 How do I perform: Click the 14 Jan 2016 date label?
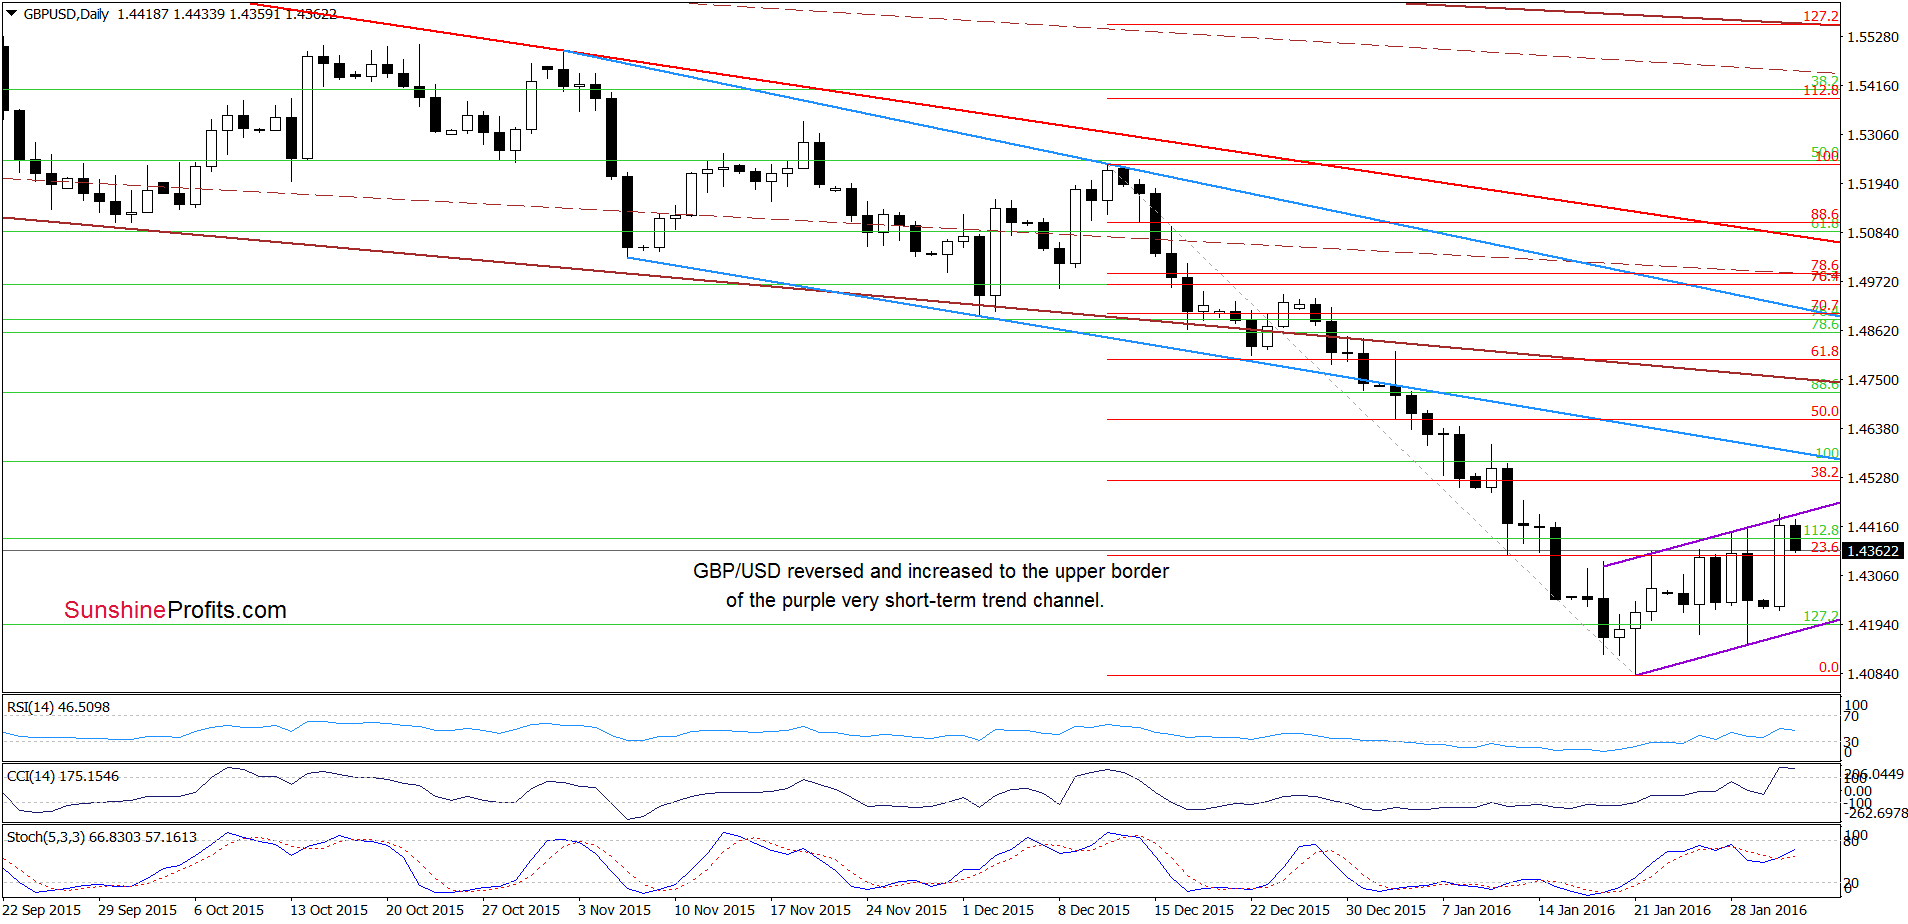click(1576, 910)
